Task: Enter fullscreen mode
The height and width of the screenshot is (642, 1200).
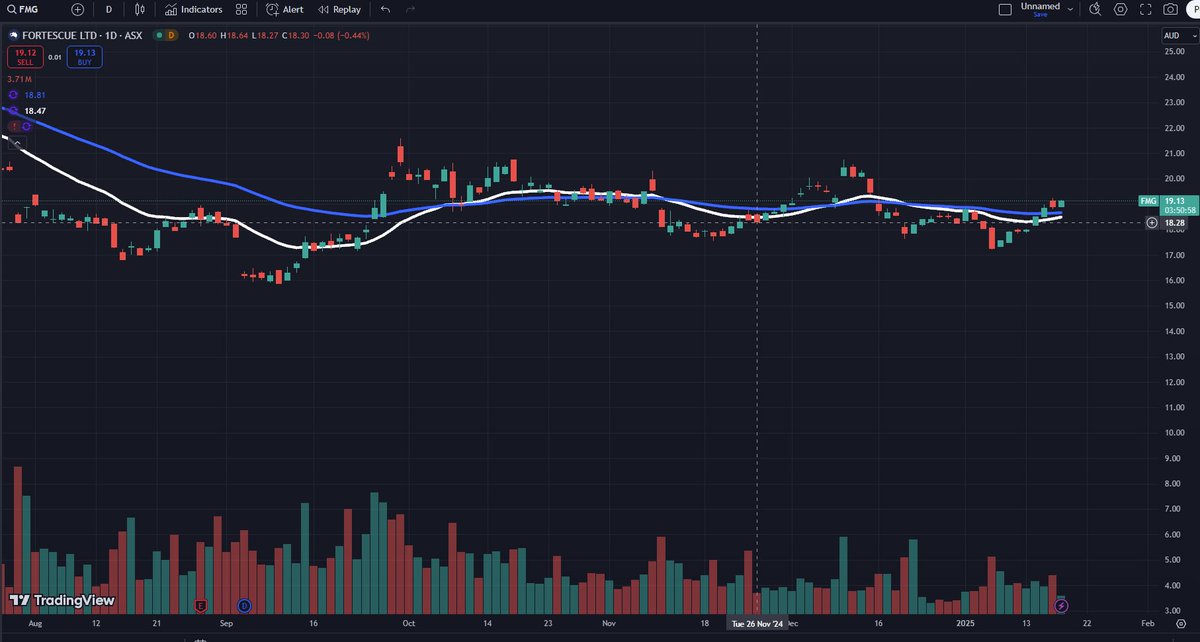Action: click(1145, 9)
